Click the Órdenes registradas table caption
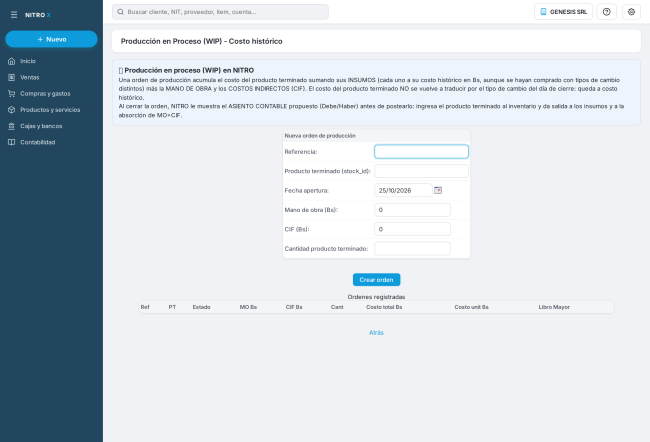This screenshot has height=442, width=650. tap(376, 297)
